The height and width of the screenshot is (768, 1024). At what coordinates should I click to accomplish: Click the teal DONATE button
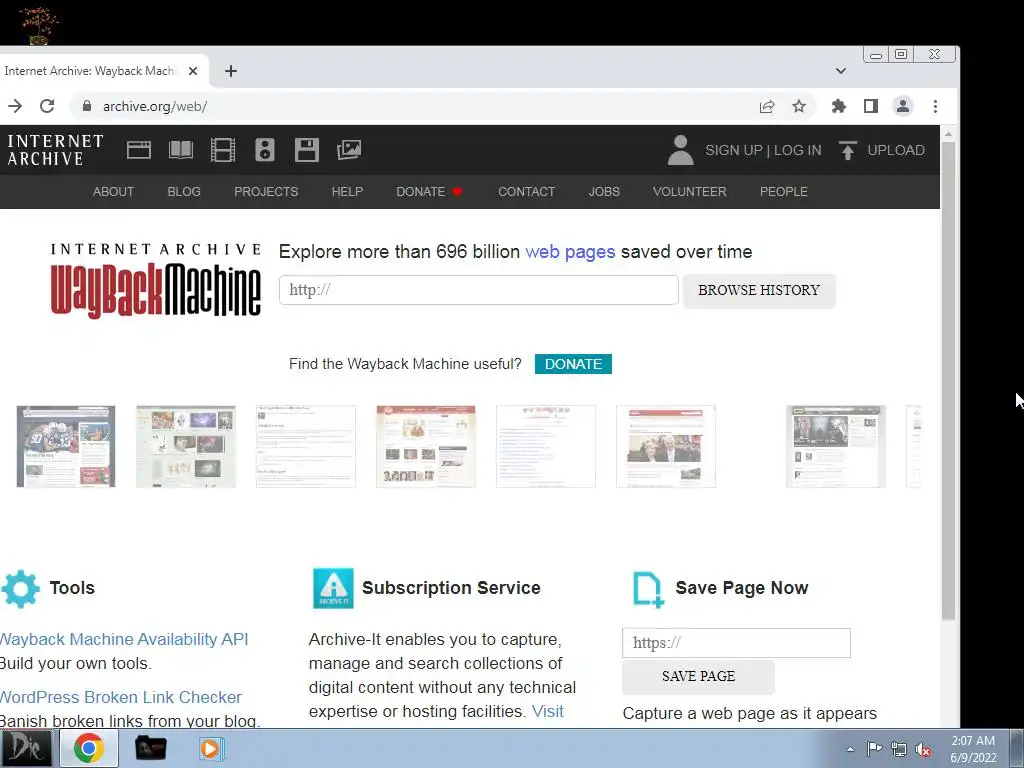coord(573,364)
